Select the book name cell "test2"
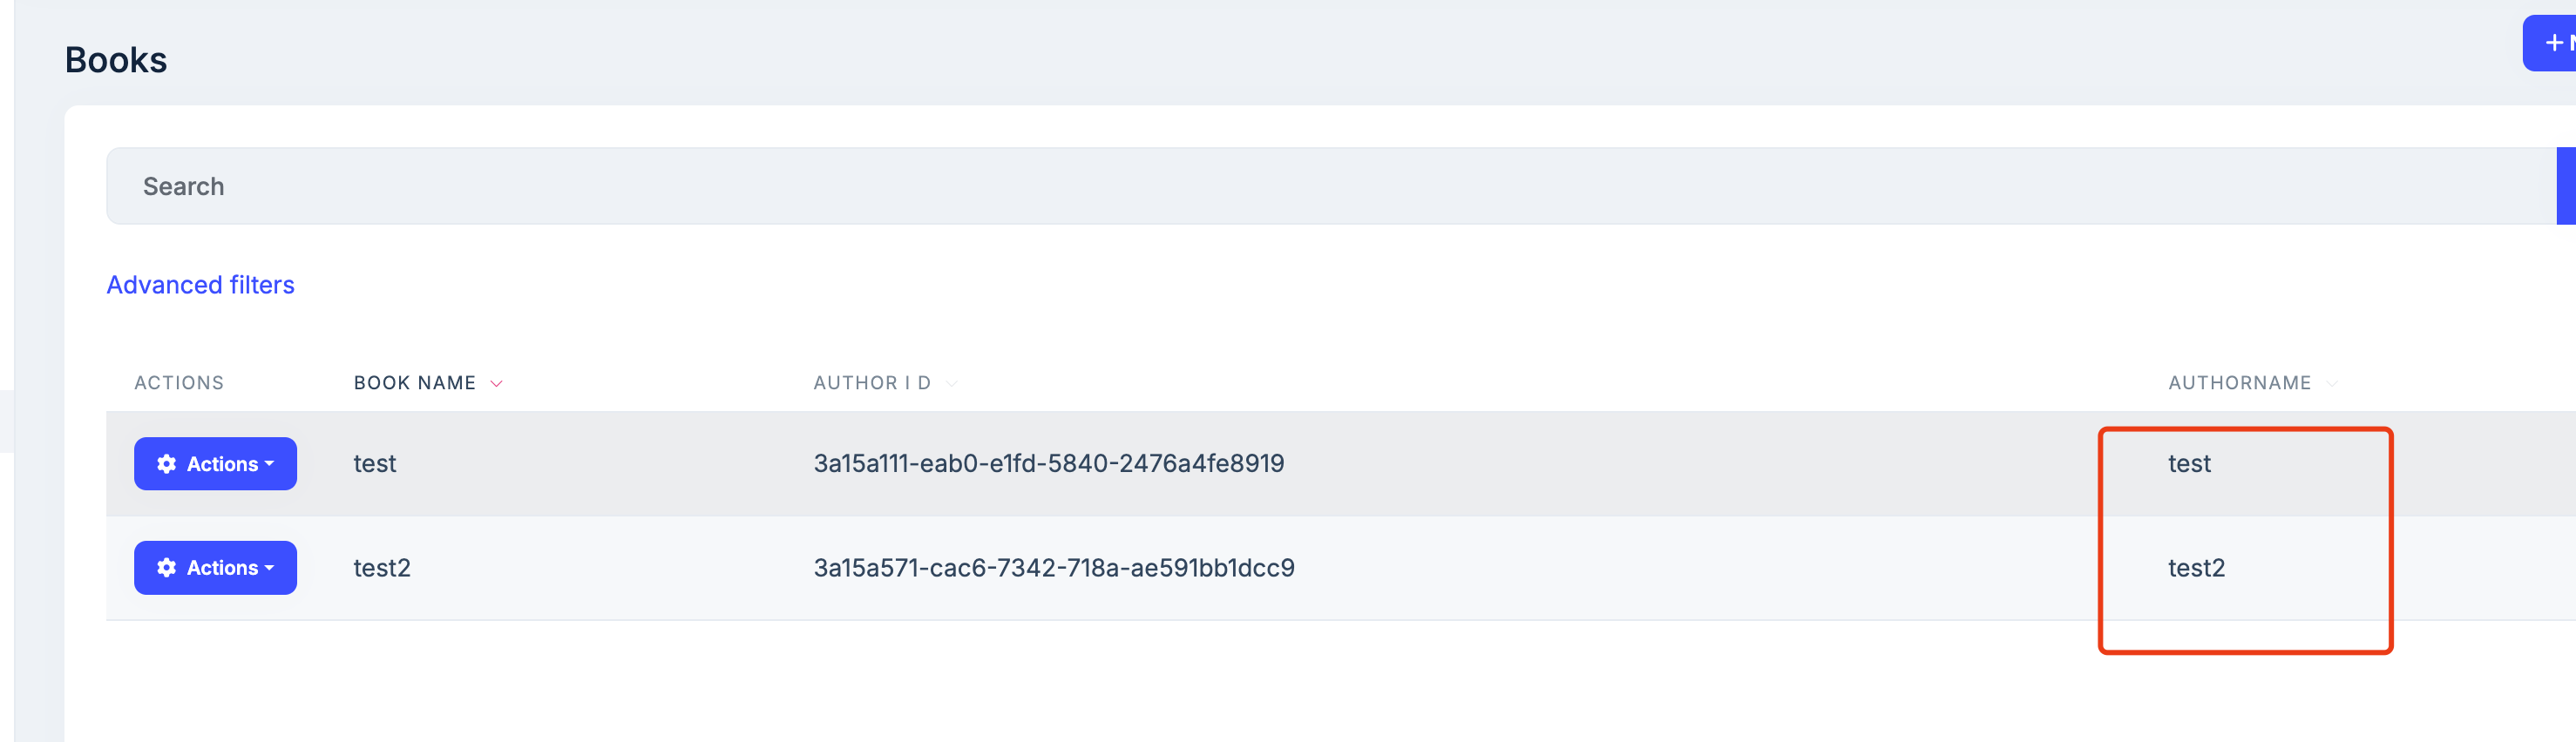This screenshot has width=2576, height=742. point(382,568)
